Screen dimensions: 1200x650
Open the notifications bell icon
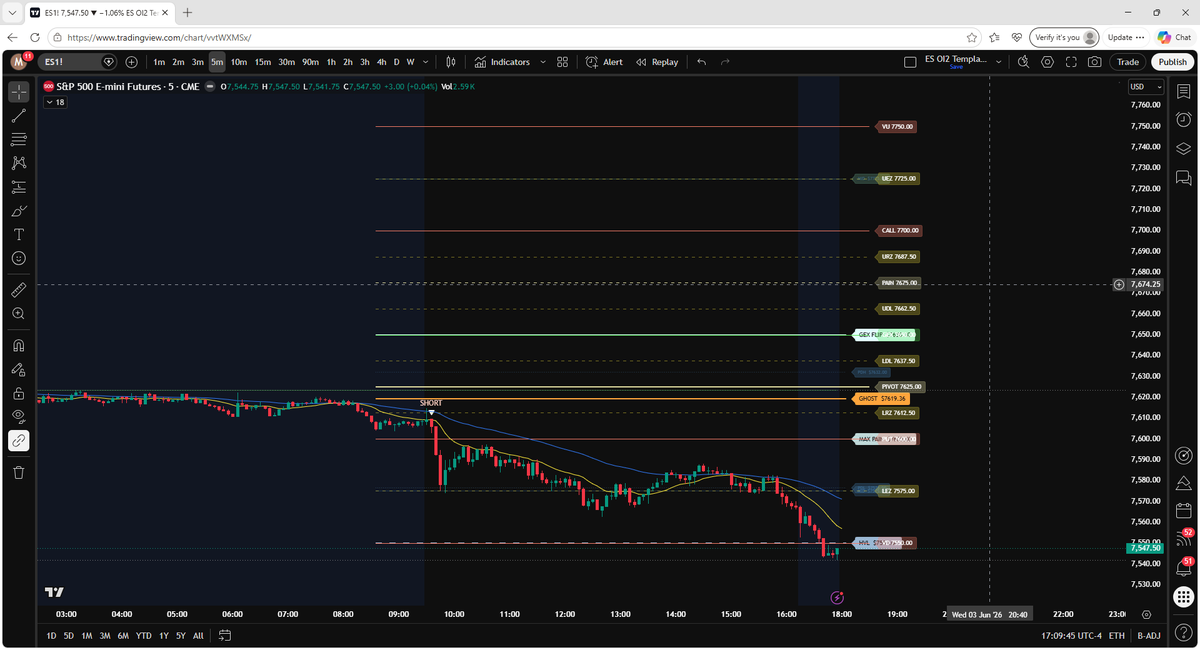1184,568
